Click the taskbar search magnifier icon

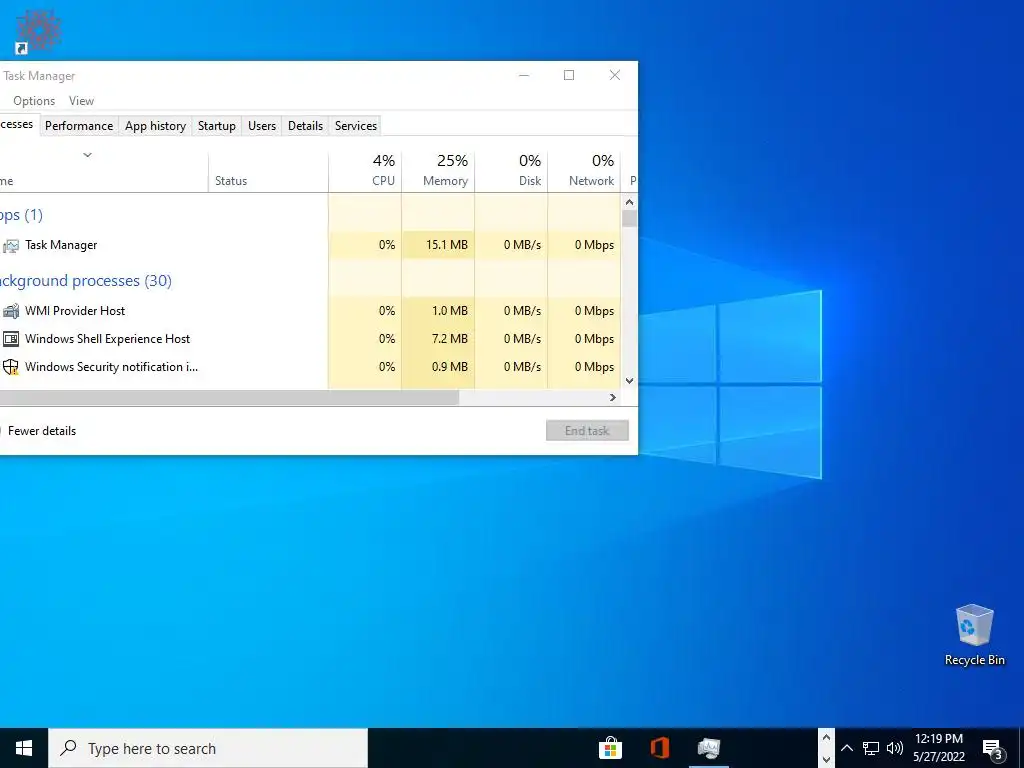(68, 748)
